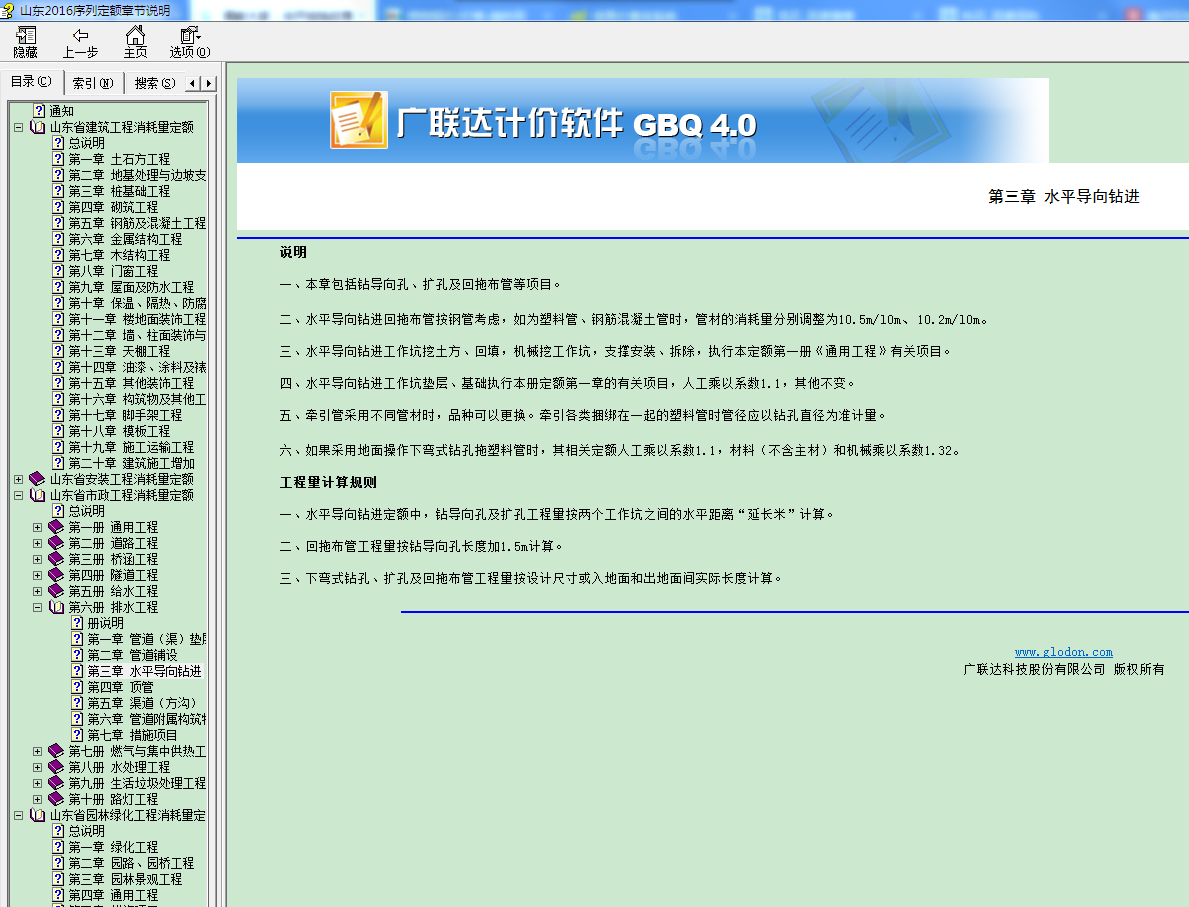This screenshot has height=907, width=1189.
Task: Open 第十五章 其他装饰工程 topic
Action: point(131,384)
